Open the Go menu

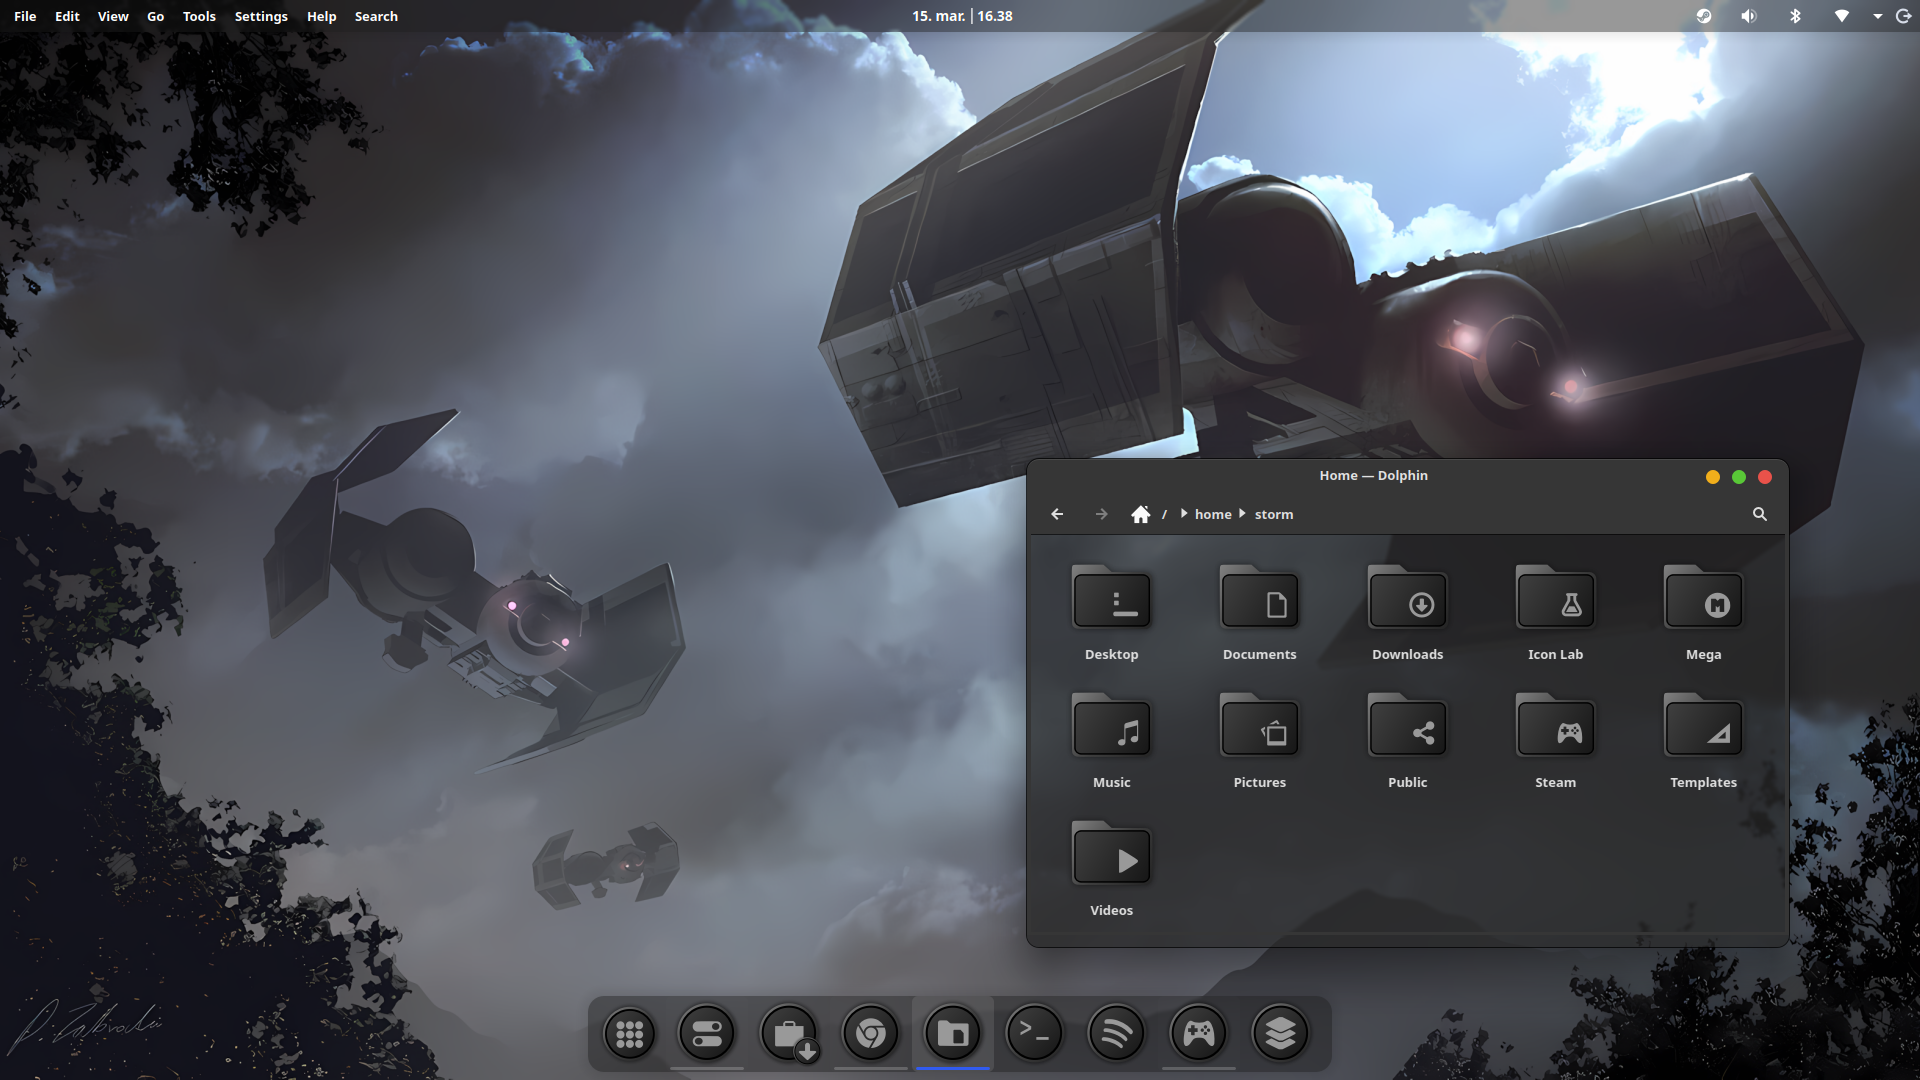point(155,16)
